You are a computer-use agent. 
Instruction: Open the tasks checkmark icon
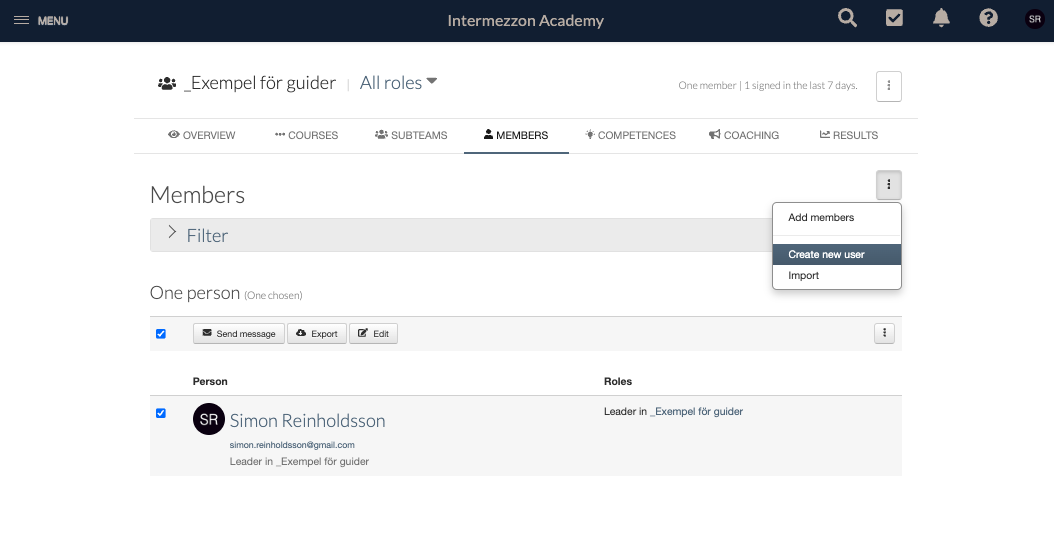pyautogui.click(x=894, y=18)
